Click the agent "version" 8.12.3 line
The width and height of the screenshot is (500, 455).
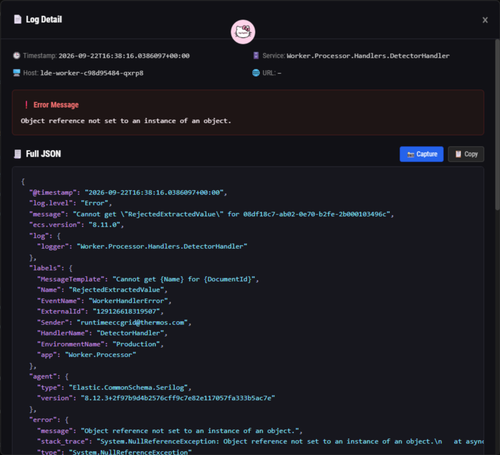pyautogui.click(x=156, y=398)
